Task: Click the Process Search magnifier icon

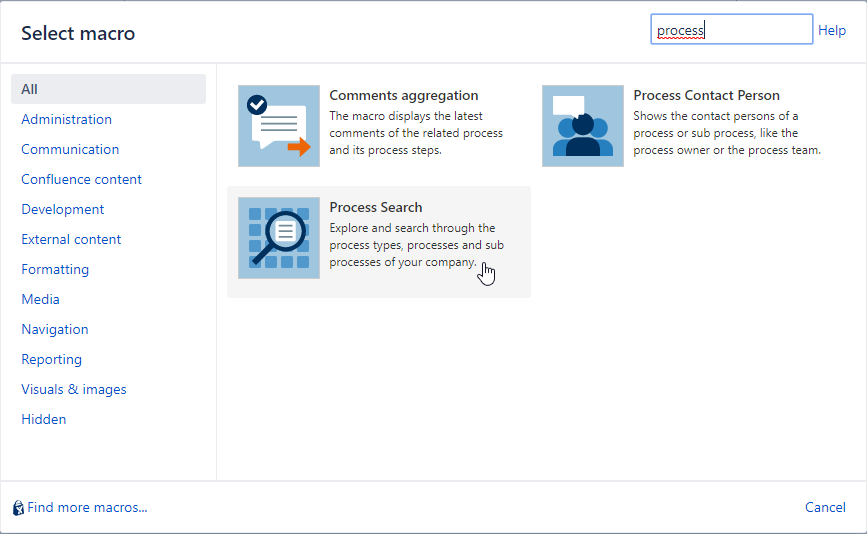Action: coord(279,238)
